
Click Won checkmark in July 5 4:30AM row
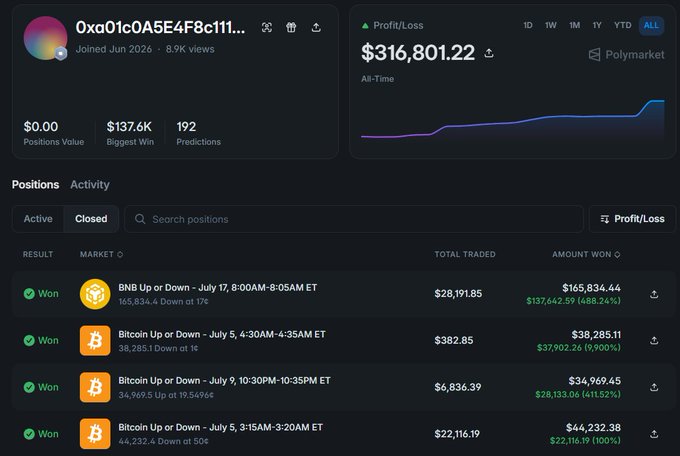(x=29, y=341)
